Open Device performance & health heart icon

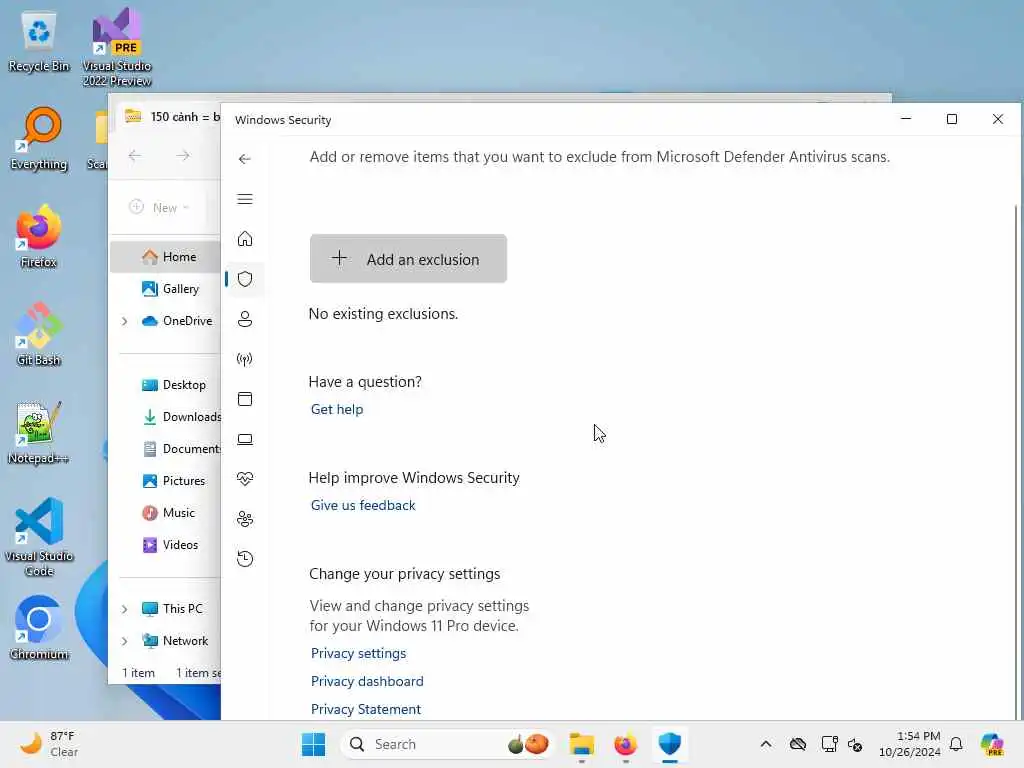click(x=245, y=479)
